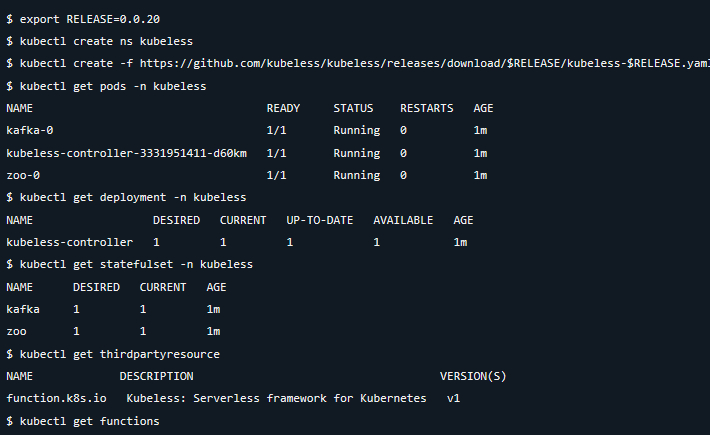711x435 pixels.
Task: Select the kubeless-controller-3331951411-d60km pod name
Action: tap(127, 153)
